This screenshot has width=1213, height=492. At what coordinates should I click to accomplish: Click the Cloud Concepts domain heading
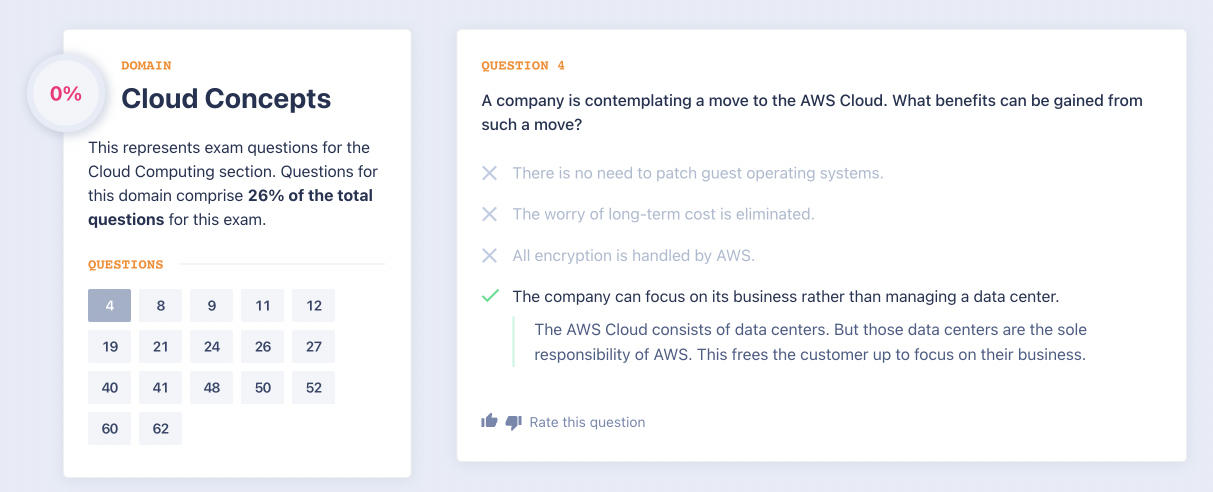pyautogui.click(x=226, y=98)
